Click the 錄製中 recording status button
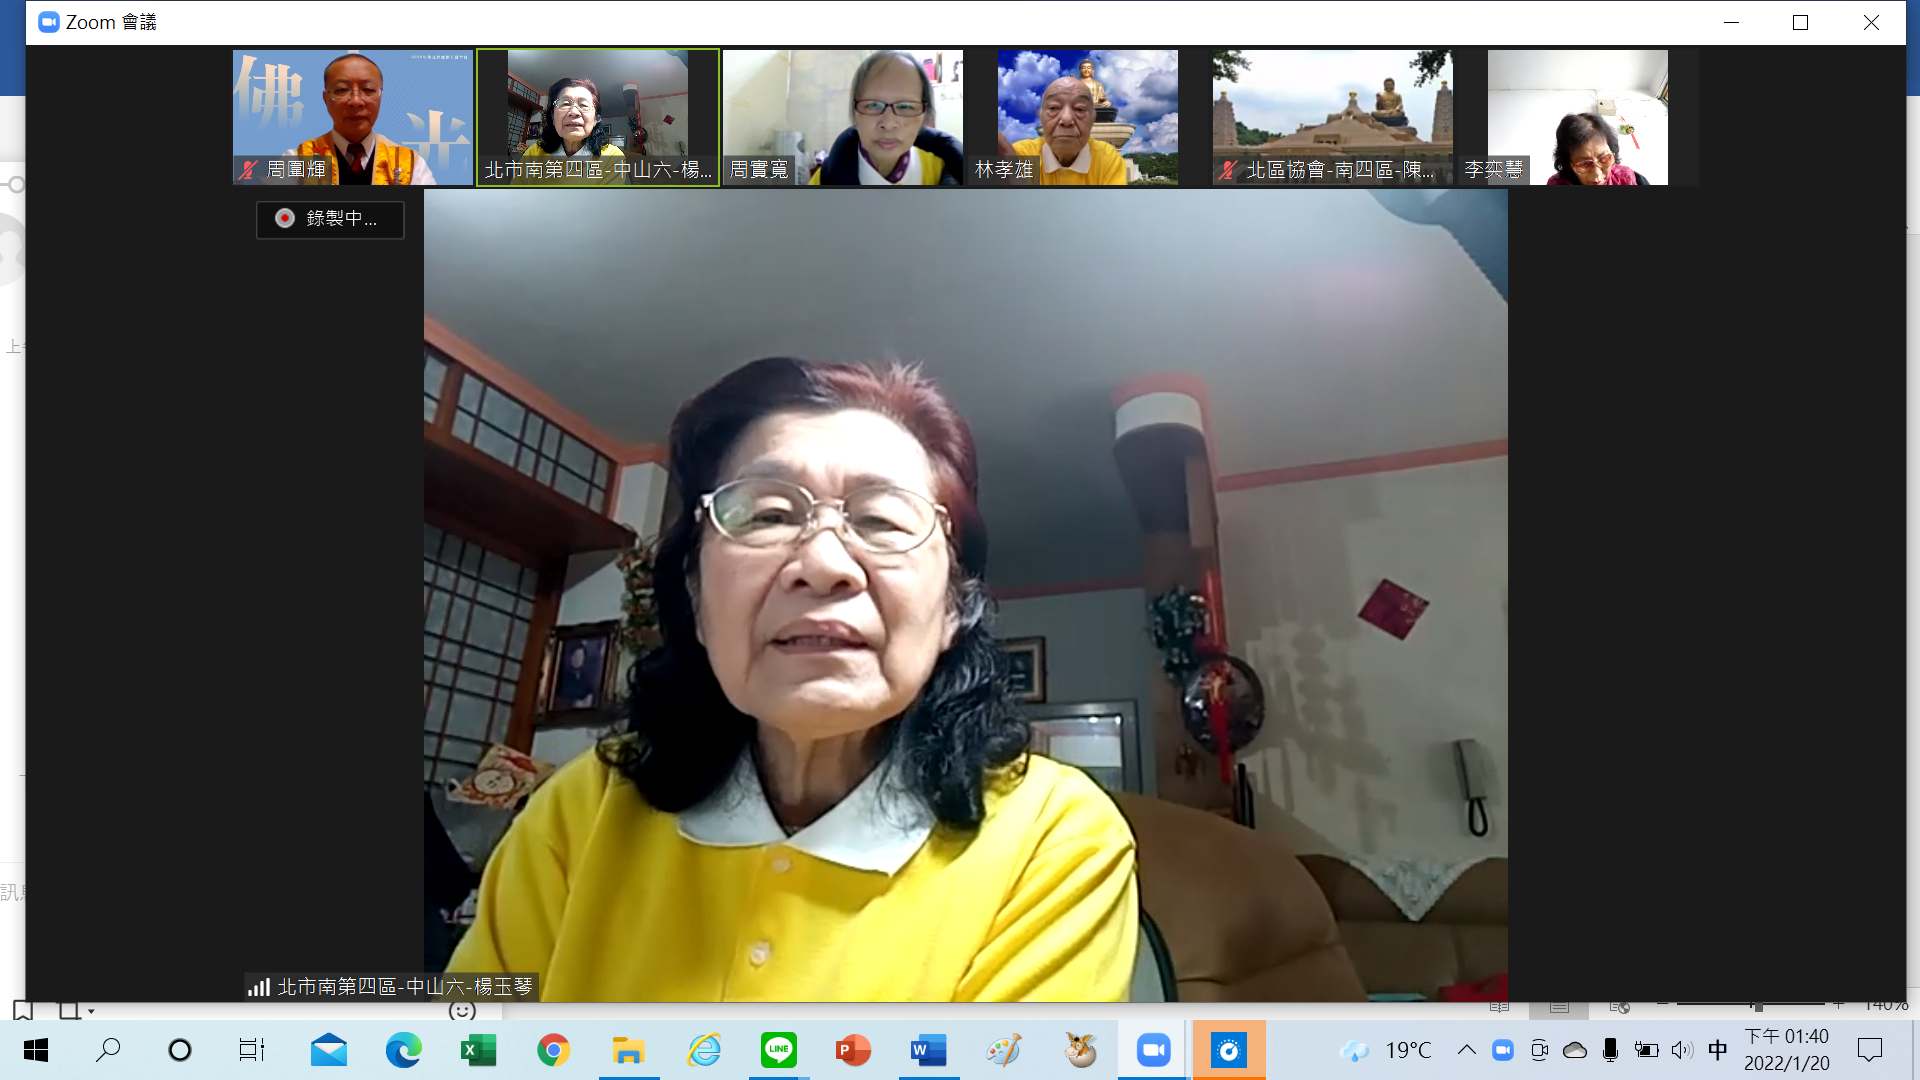 pyautogui.click(x=330, y=219)
